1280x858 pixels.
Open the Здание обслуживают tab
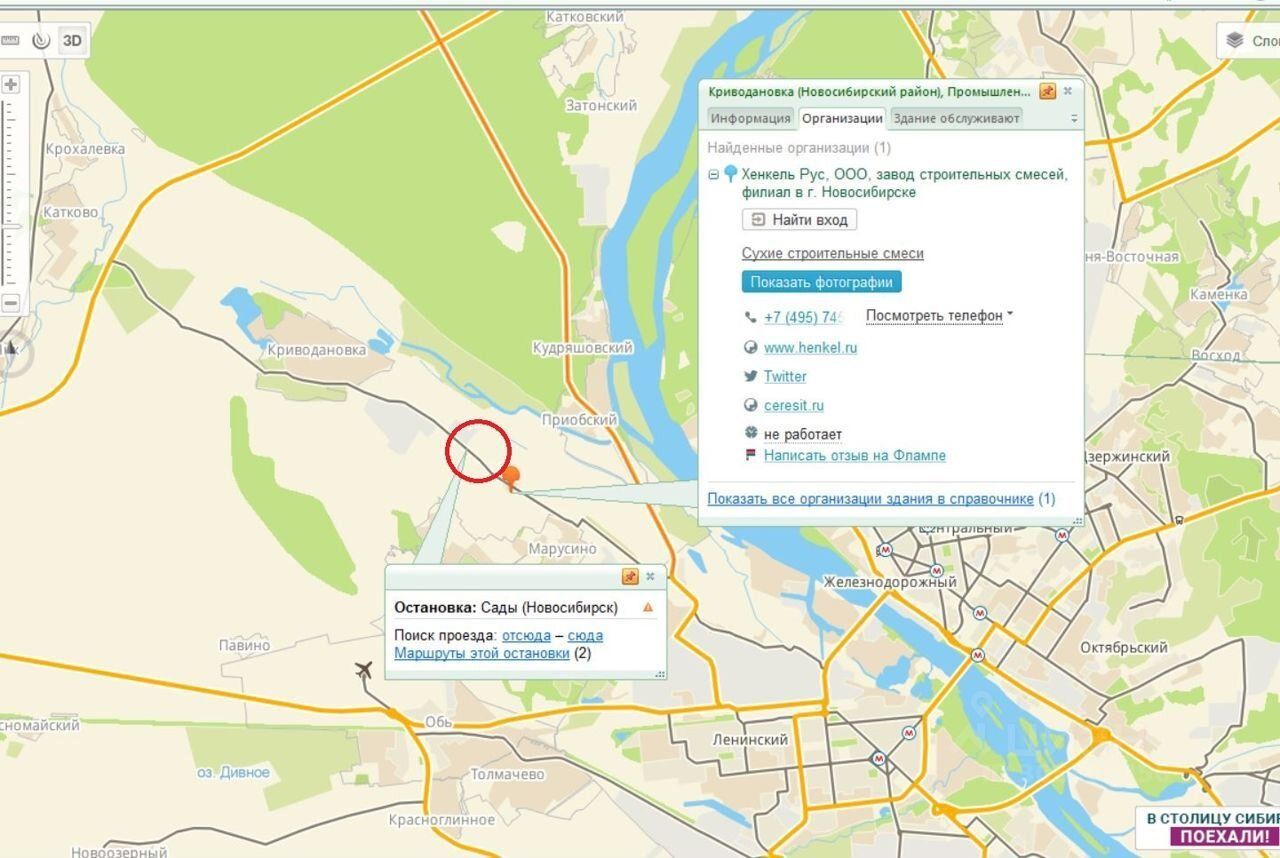(956, 118)
